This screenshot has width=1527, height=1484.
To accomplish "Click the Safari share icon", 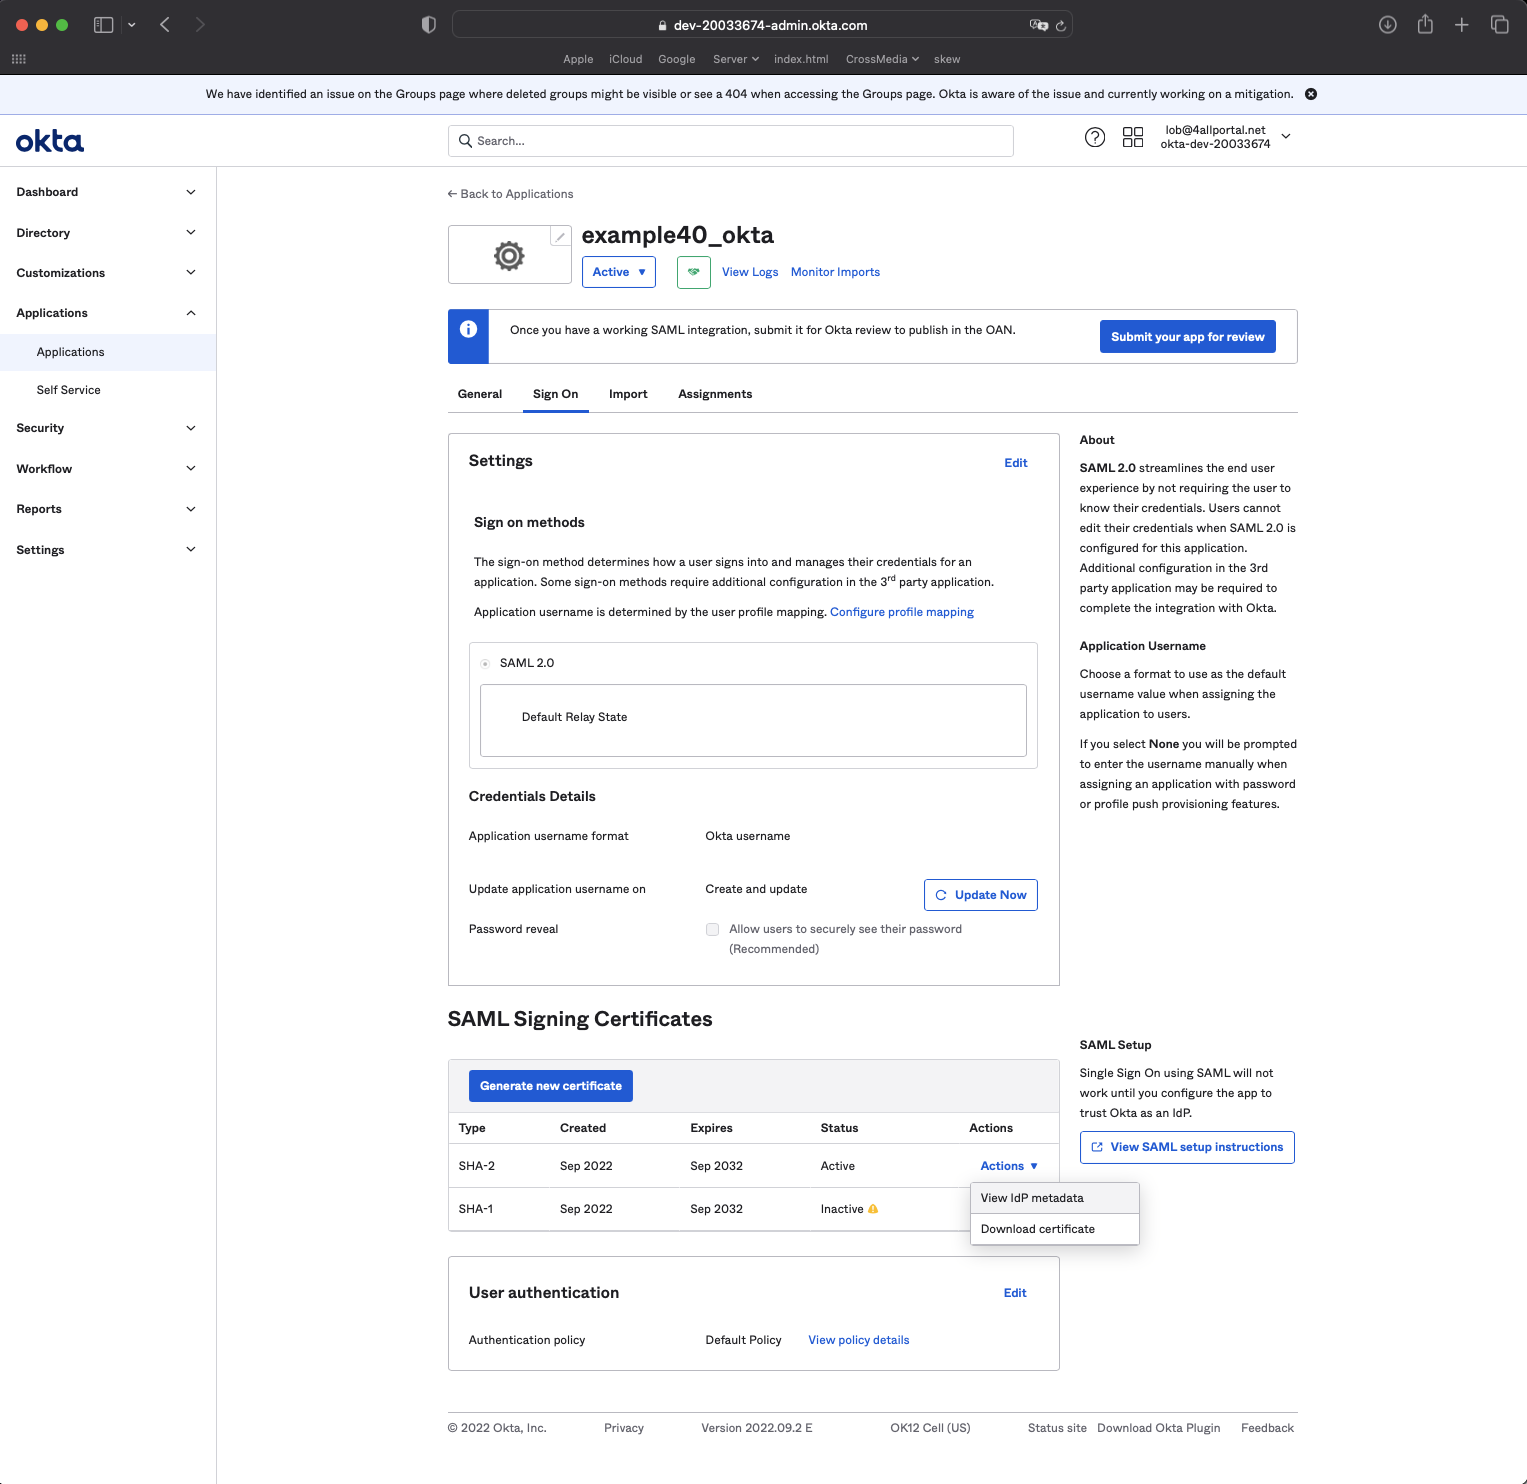I will 1425,25.
